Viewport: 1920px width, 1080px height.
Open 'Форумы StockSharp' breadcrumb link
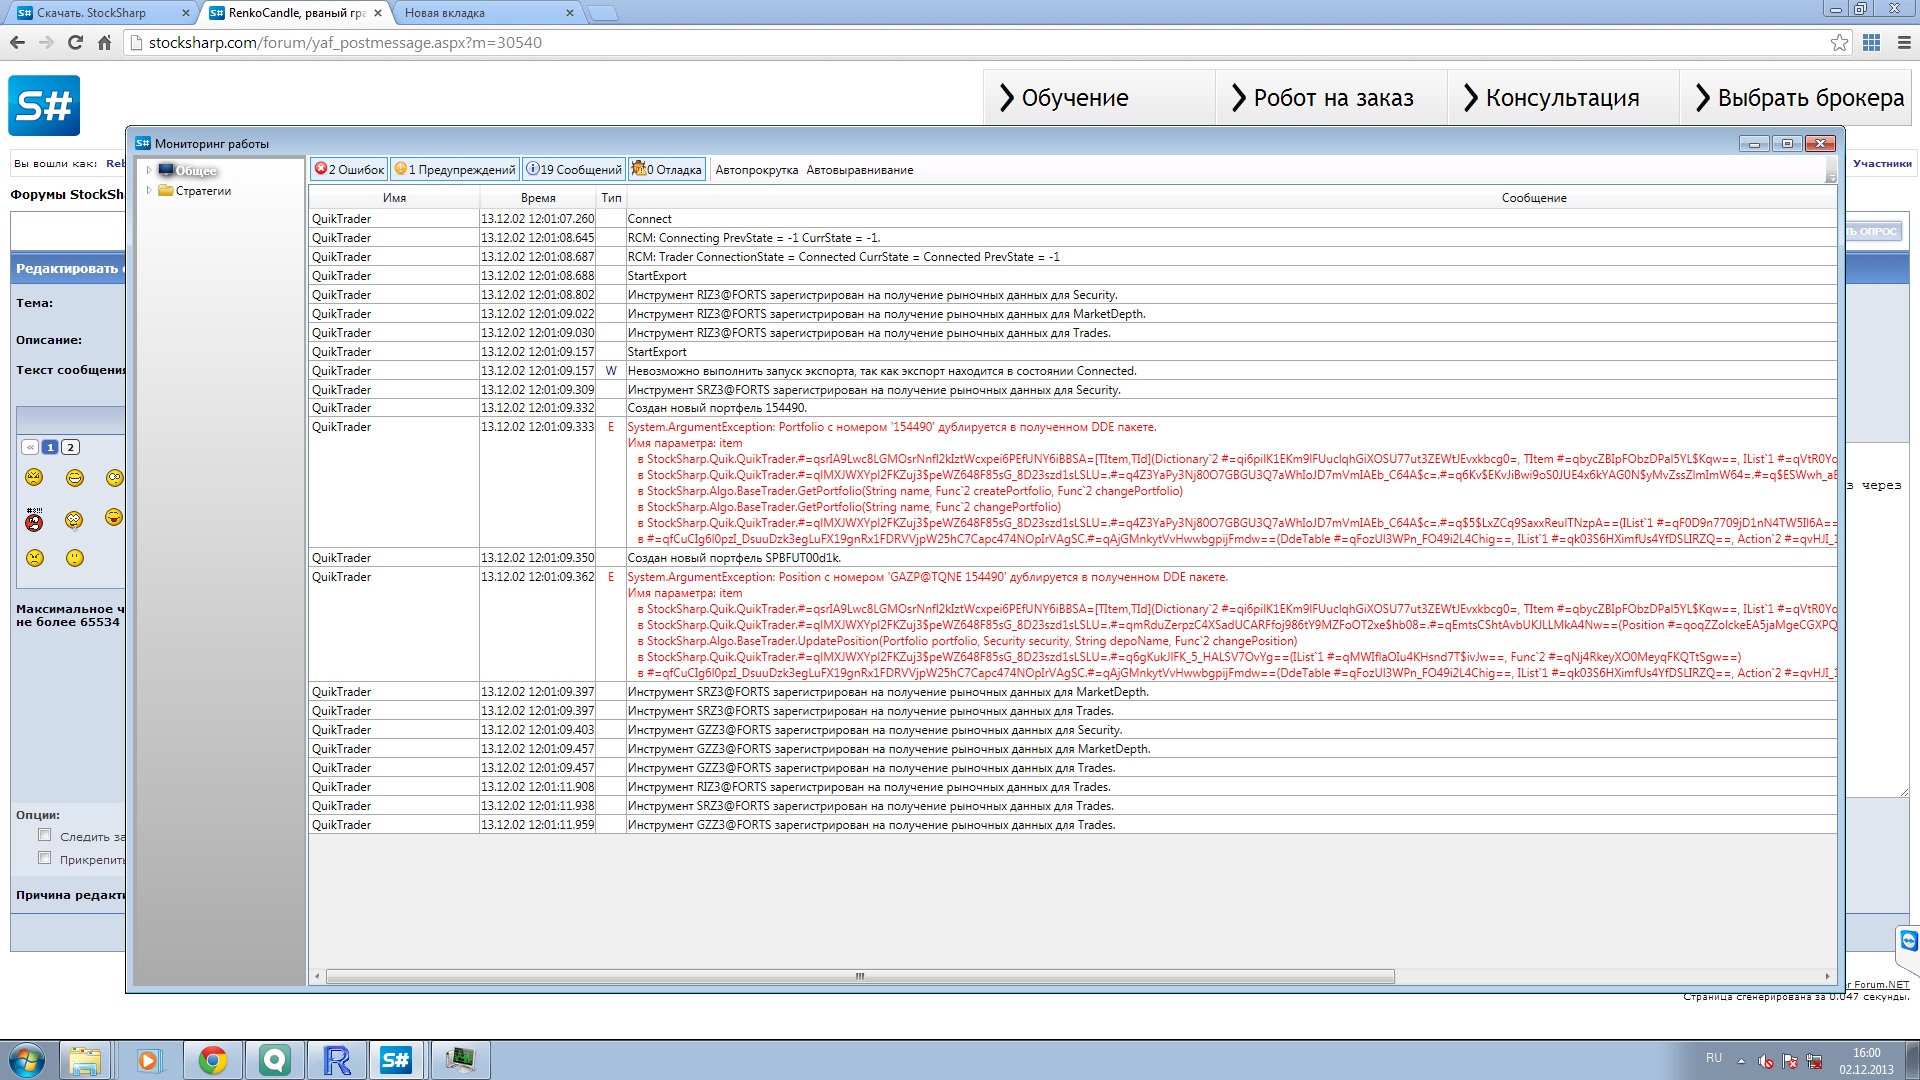tap(67, 194)
